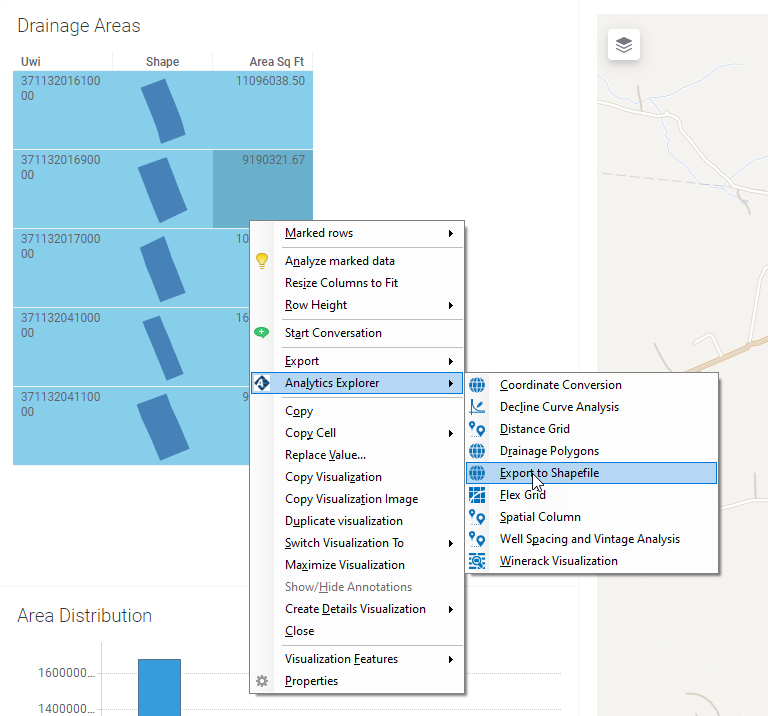Select Drainage Polygons
The height and width of the screenshot is (716, 768).
coord(591,451)
